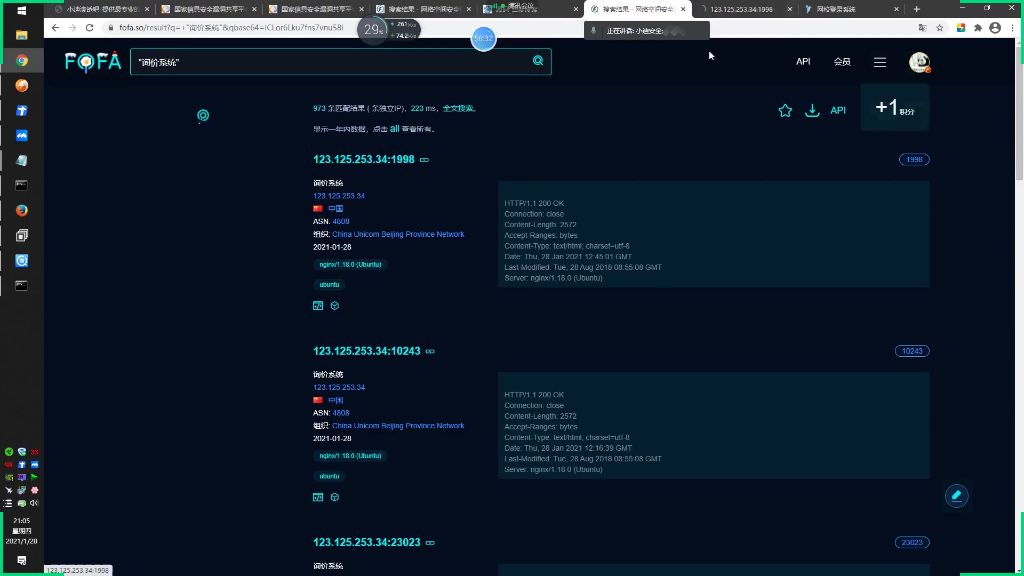
Task: Click the search magnifier icon in FOFA search box
Action: click(538, 61)
